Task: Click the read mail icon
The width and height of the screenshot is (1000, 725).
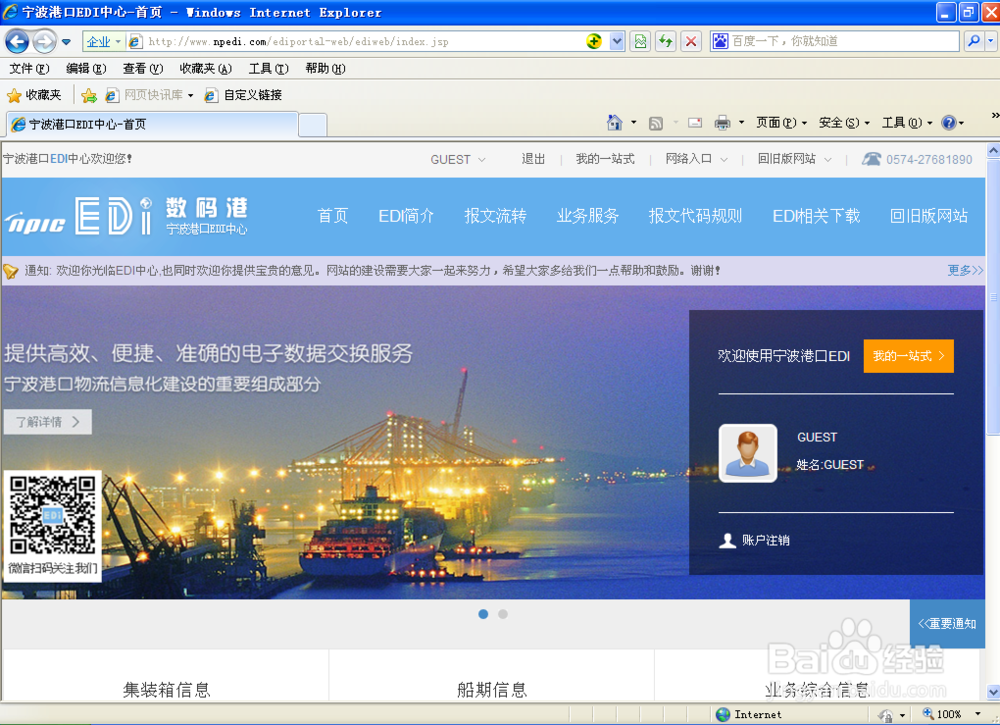Action: point(695,122)
